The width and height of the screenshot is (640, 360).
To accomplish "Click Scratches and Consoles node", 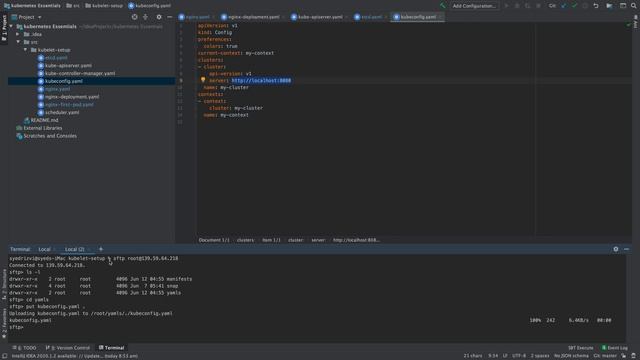I will point(50,136).
